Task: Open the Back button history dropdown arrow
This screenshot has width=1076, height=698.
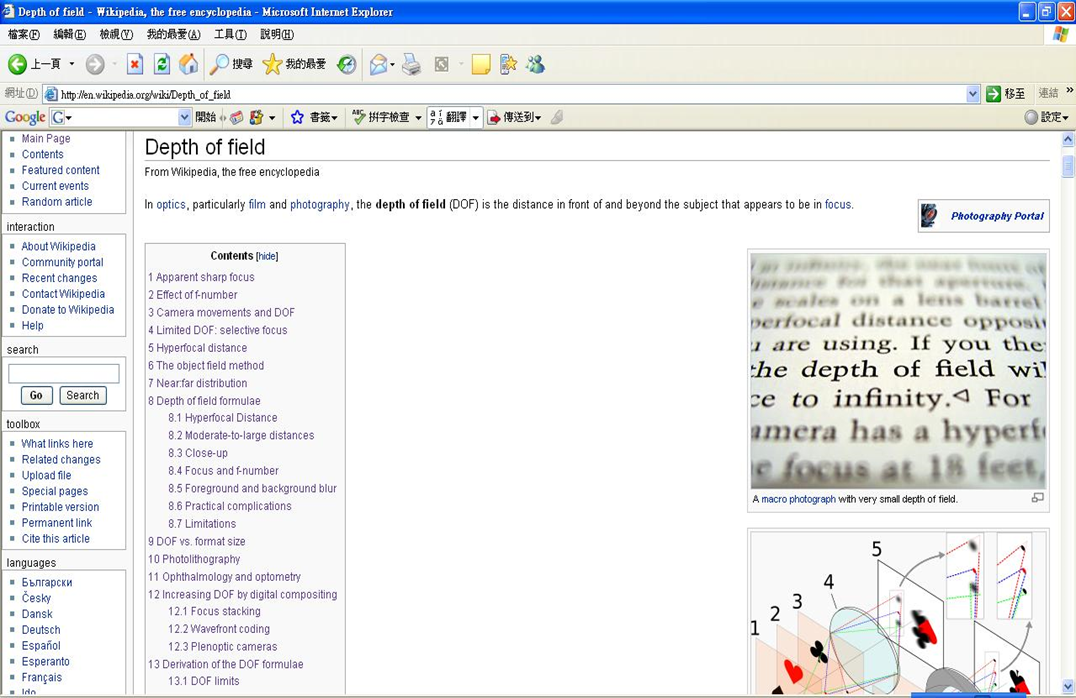Action: 71,65
